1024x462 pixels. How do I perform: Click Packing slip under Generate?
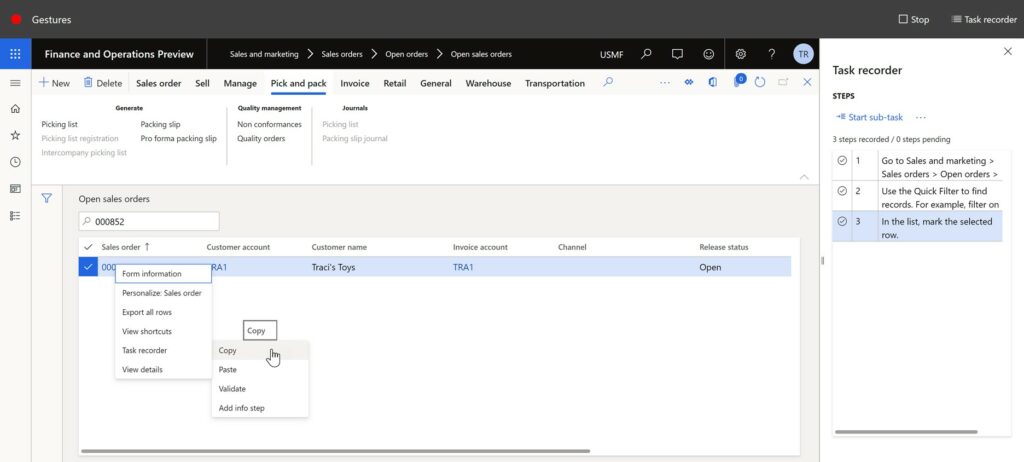(x=160, y=124)
